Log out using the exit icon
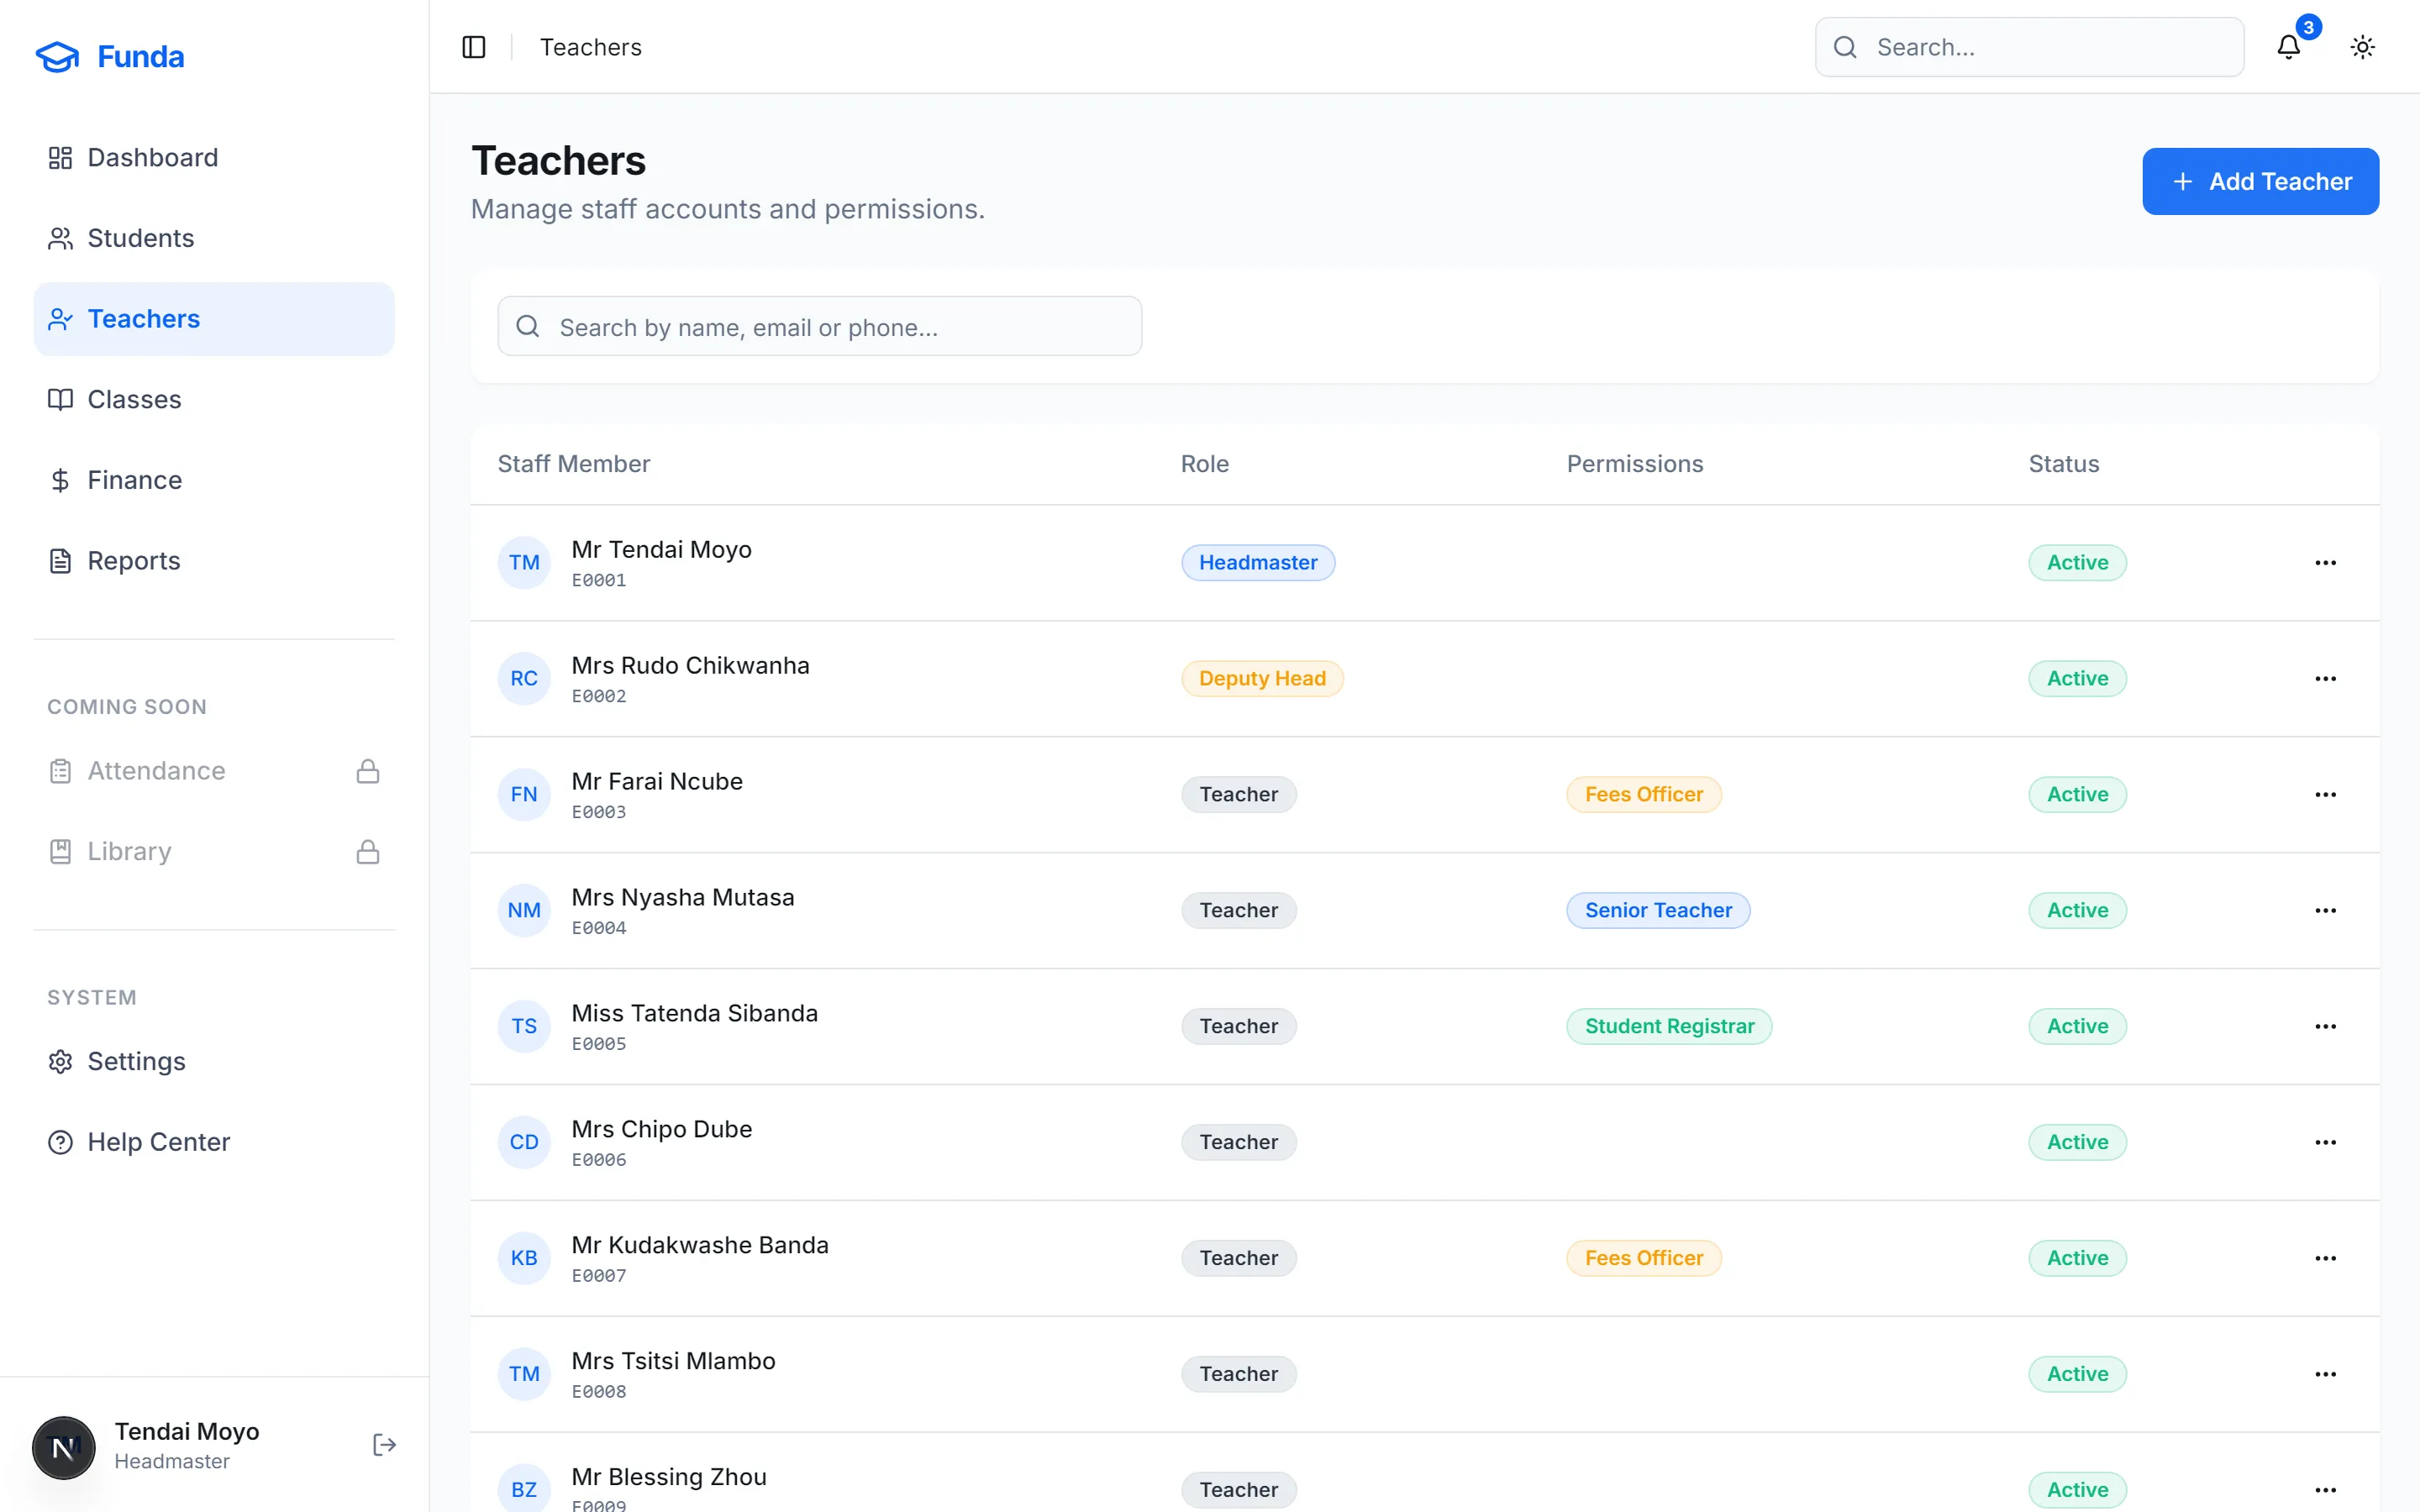The image size is (2420, 1512). (384, 1445)
